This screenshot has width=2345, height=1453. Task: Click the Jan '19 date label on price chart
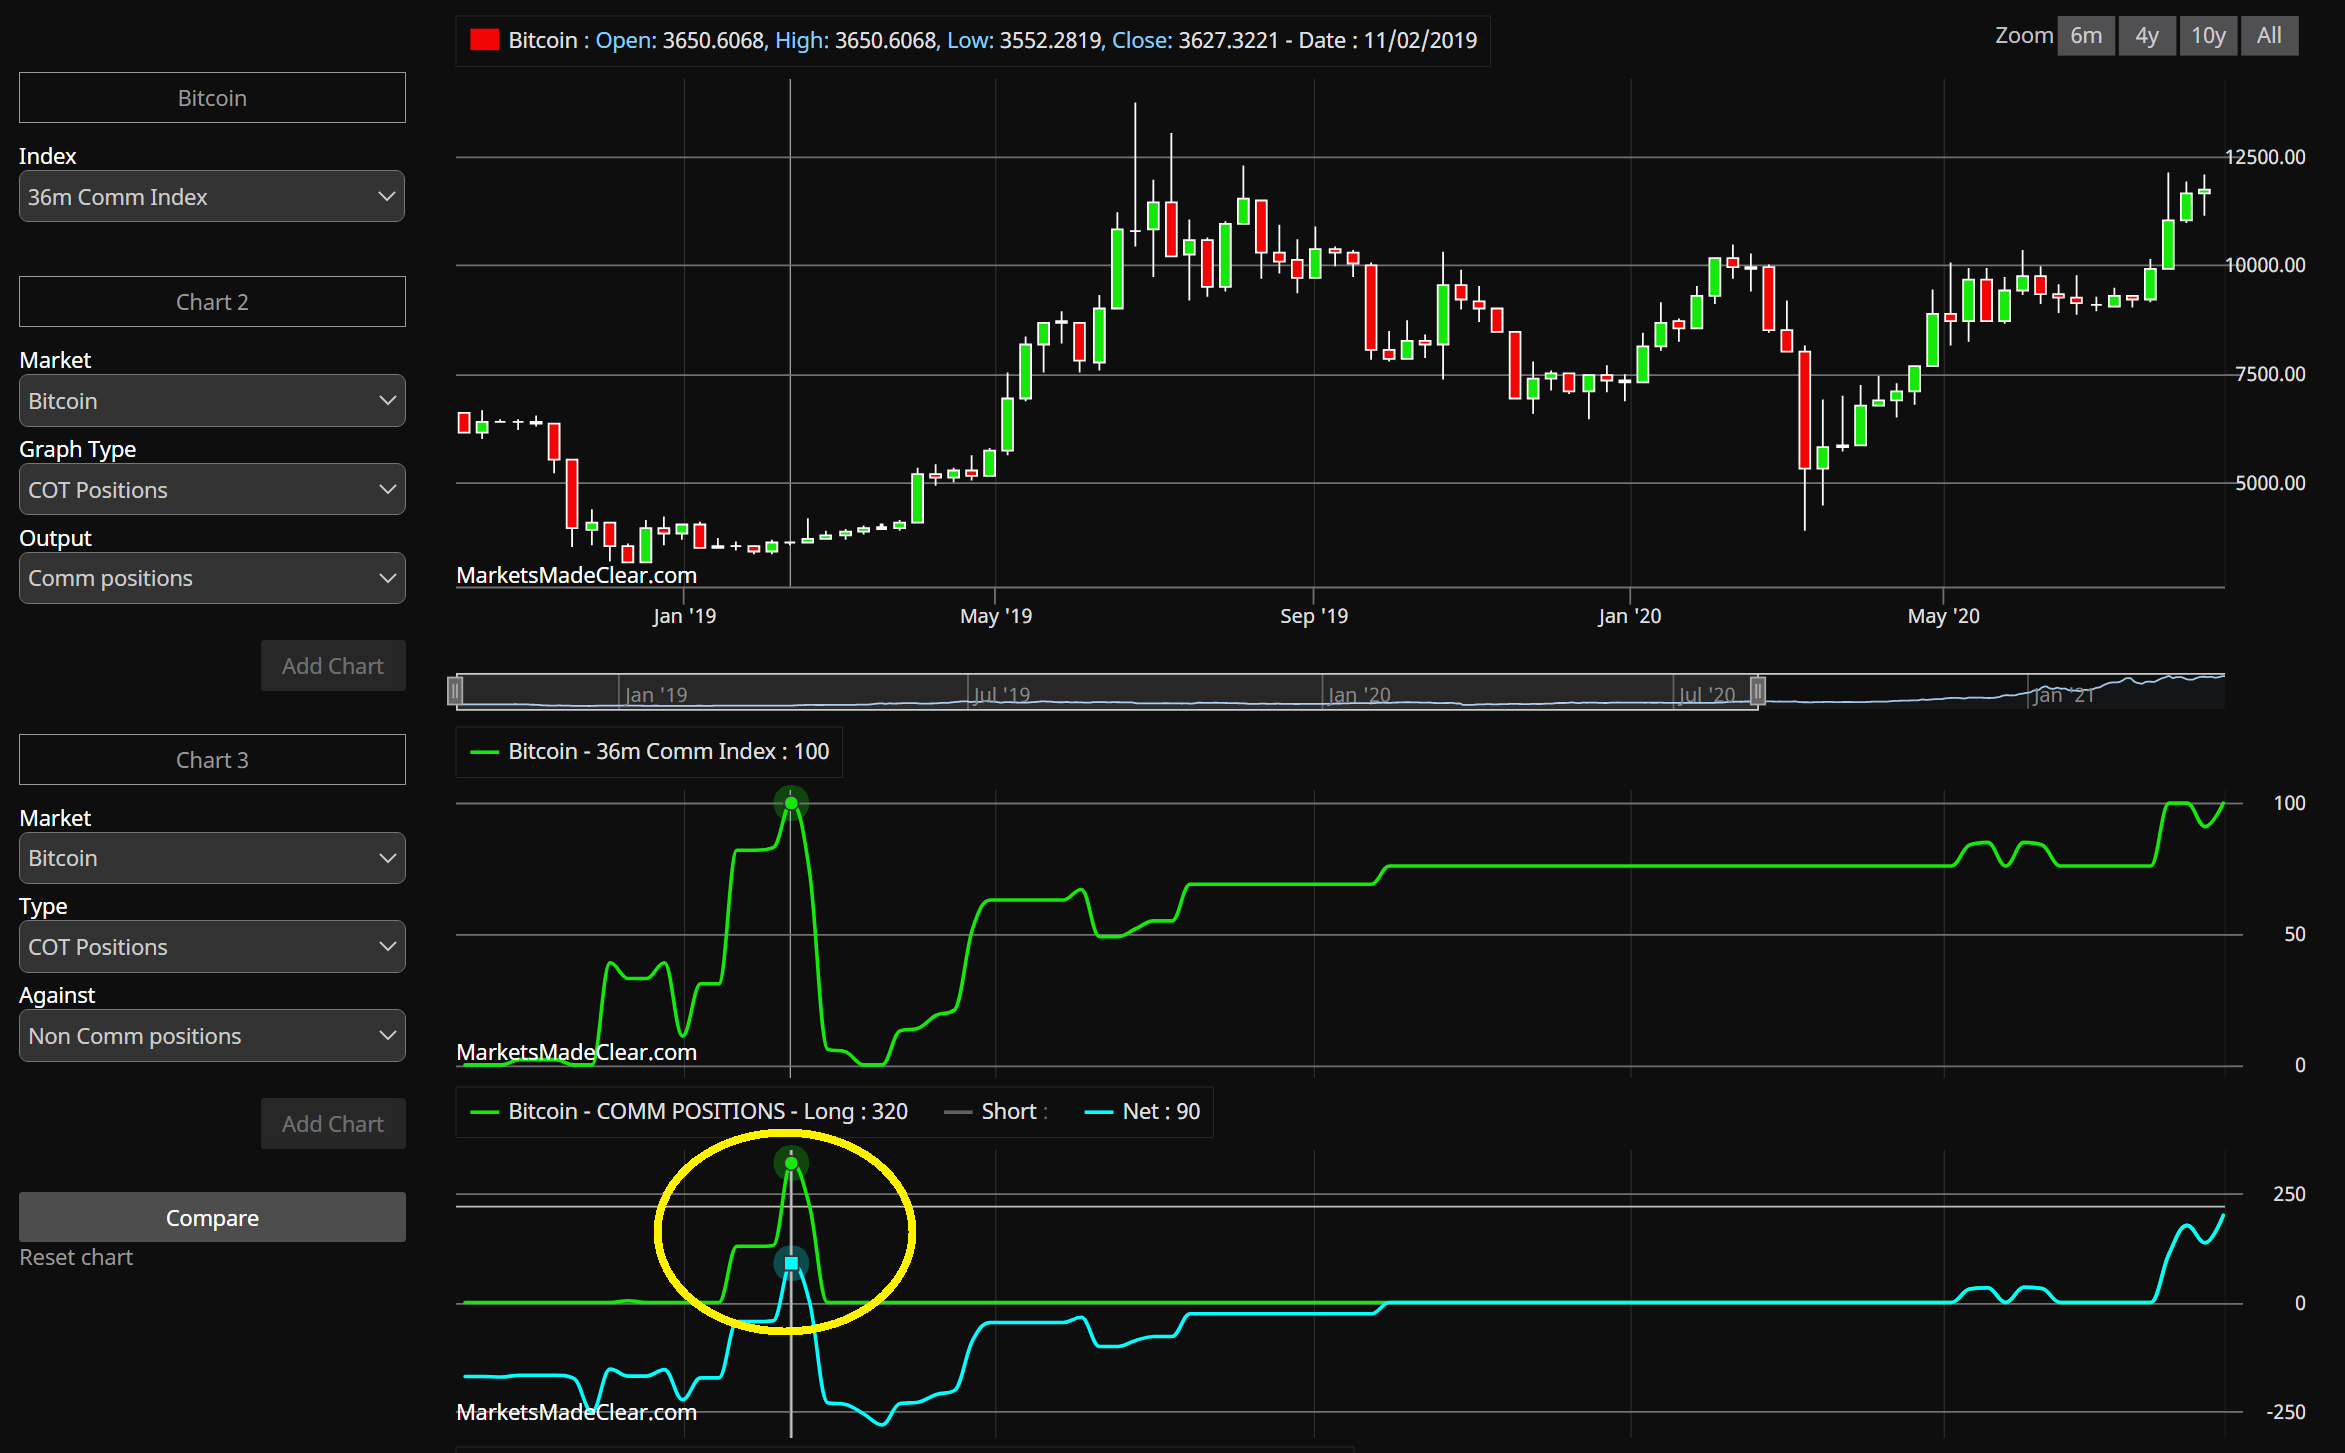click(x=684, y=616)
